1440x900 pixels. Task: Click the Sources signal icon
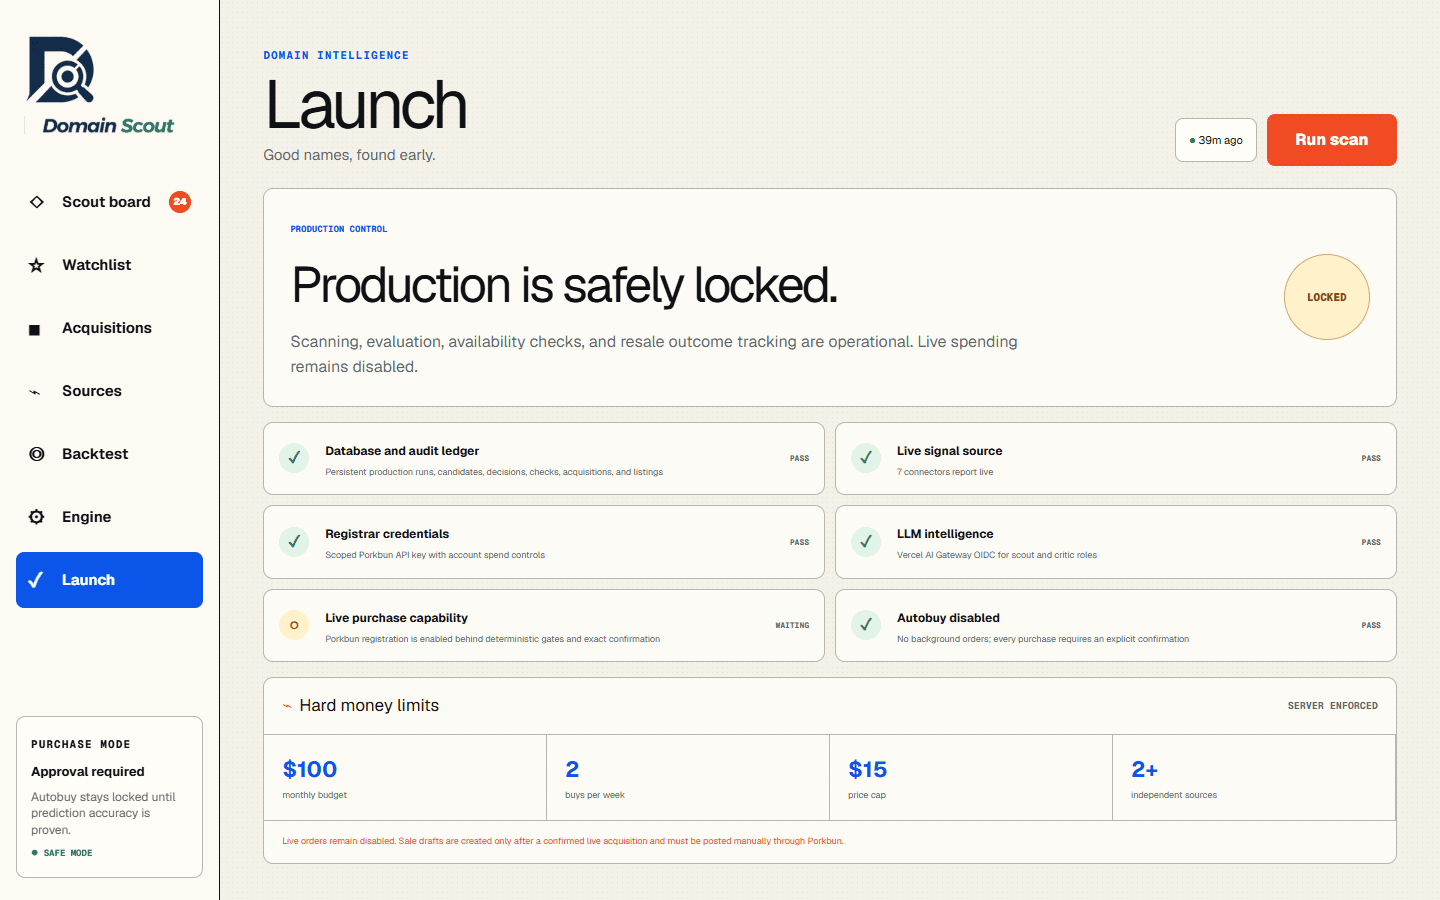(x=35, y=392)
